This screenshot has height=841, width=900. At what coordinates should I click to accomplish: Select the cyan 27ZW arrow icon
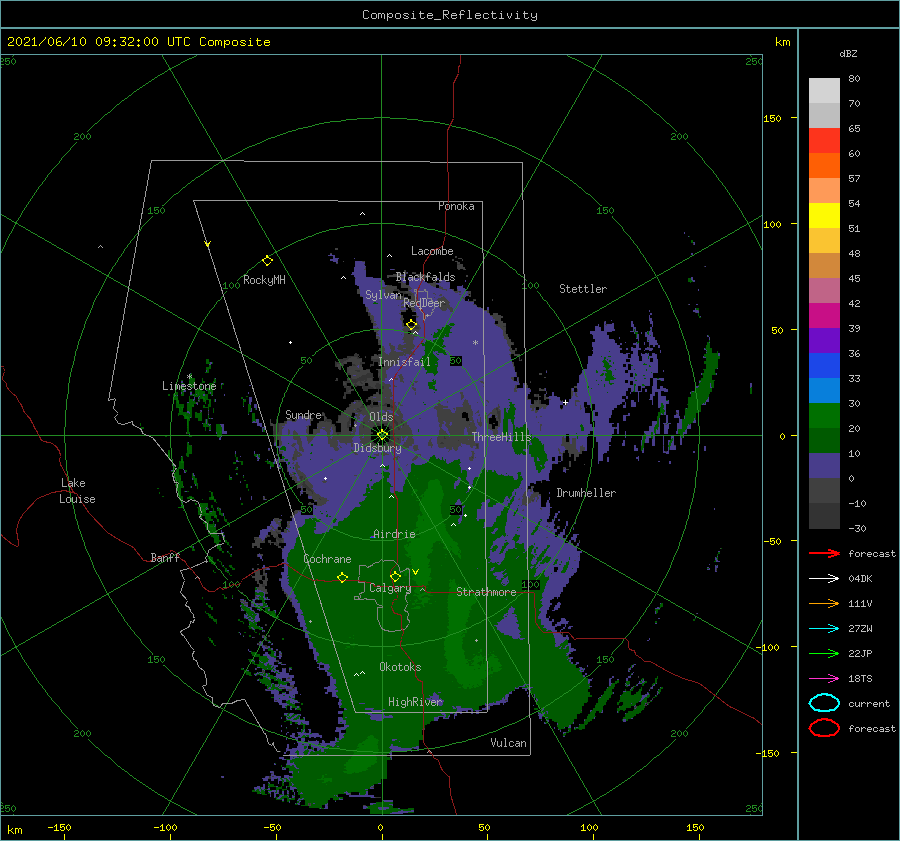824,629
